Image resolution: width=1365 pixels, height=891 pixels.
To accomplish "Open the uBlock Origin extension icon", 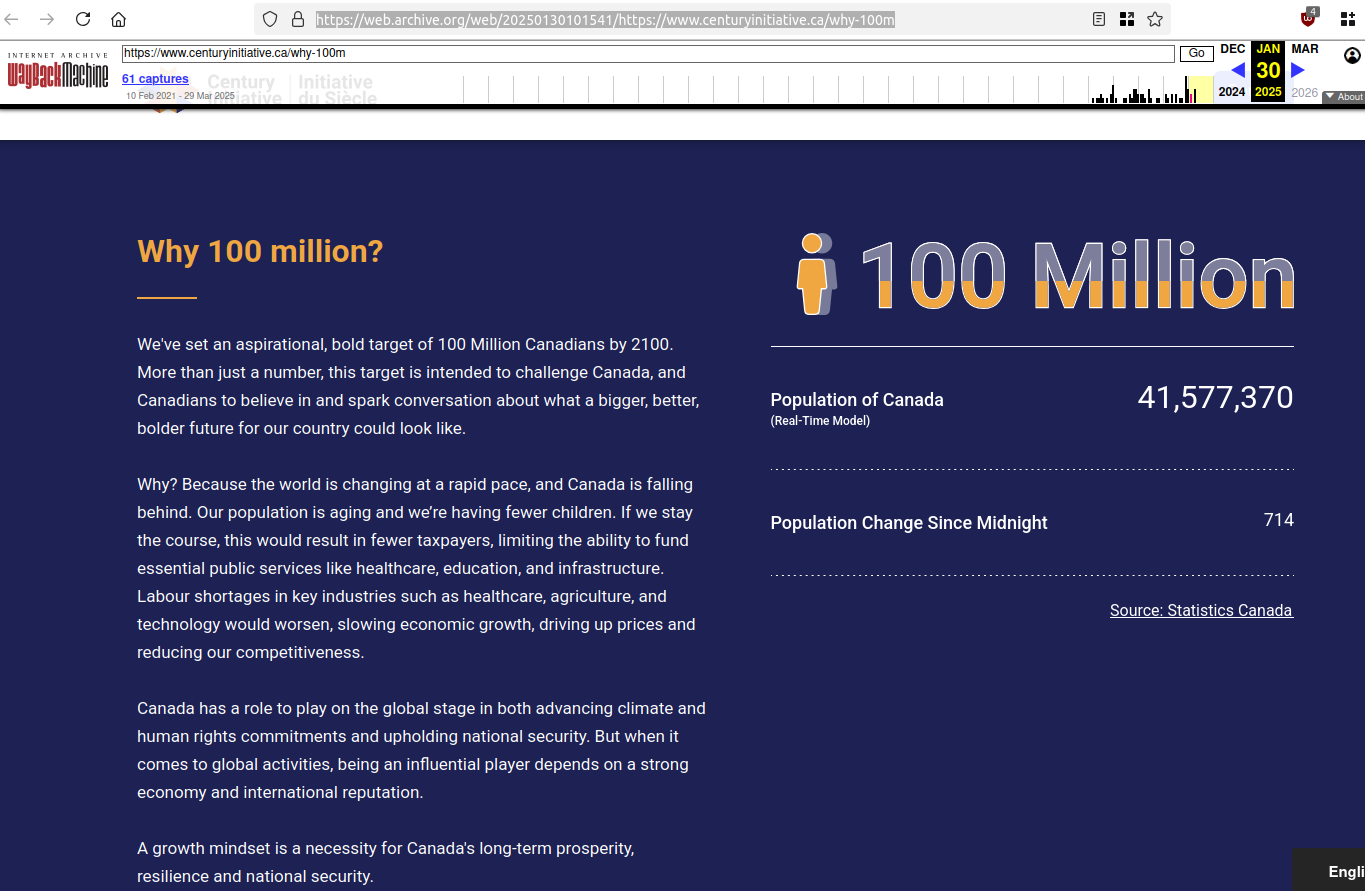I will click(x=1309, y=18).
